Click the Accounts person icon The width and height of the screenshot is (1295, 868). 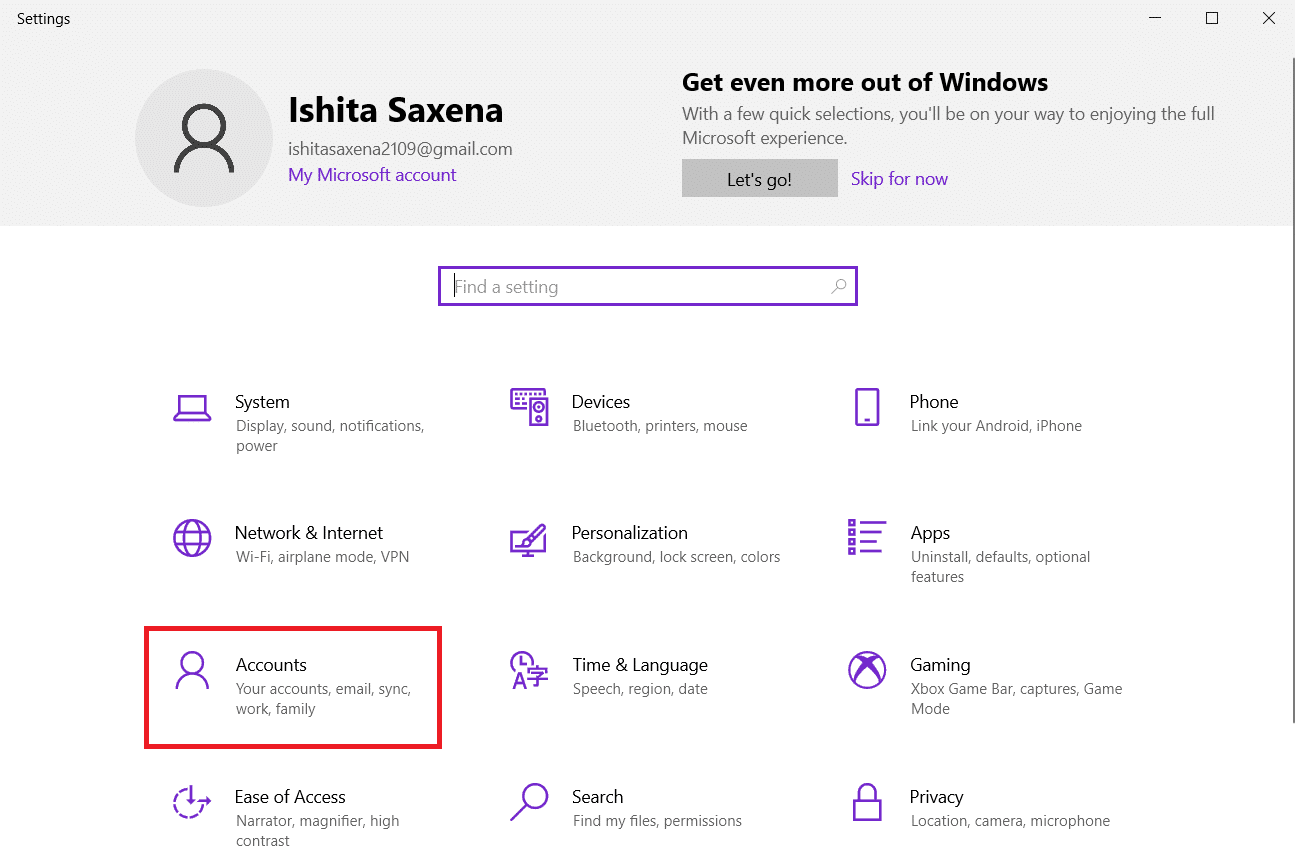(192, 670)
